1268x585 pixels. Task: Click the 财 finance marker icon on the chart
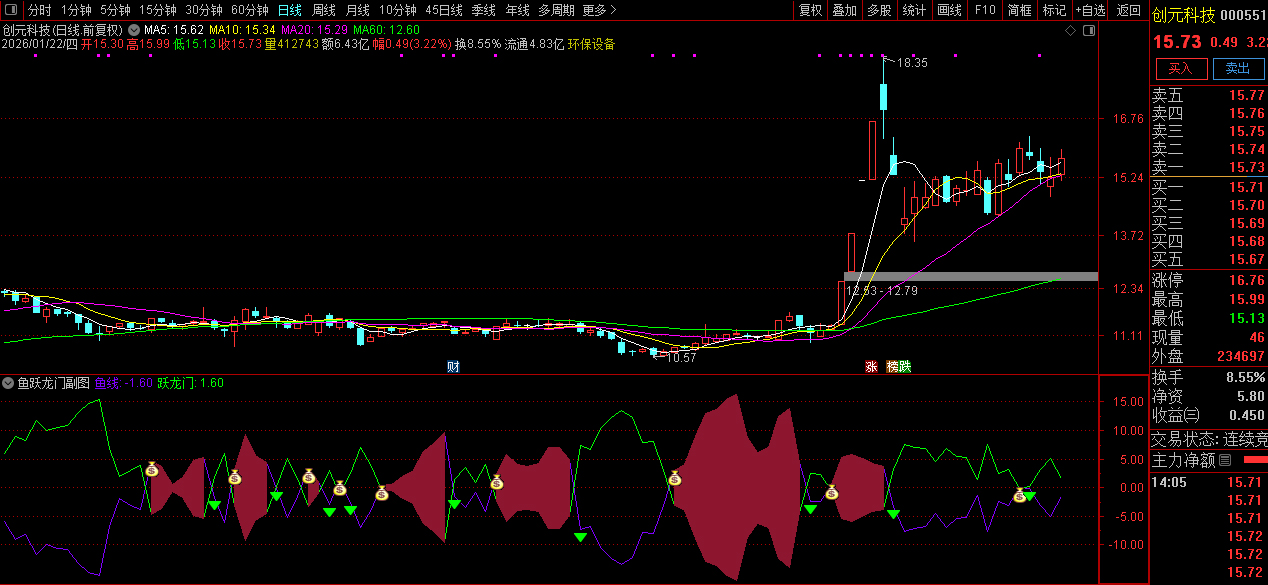453,367
